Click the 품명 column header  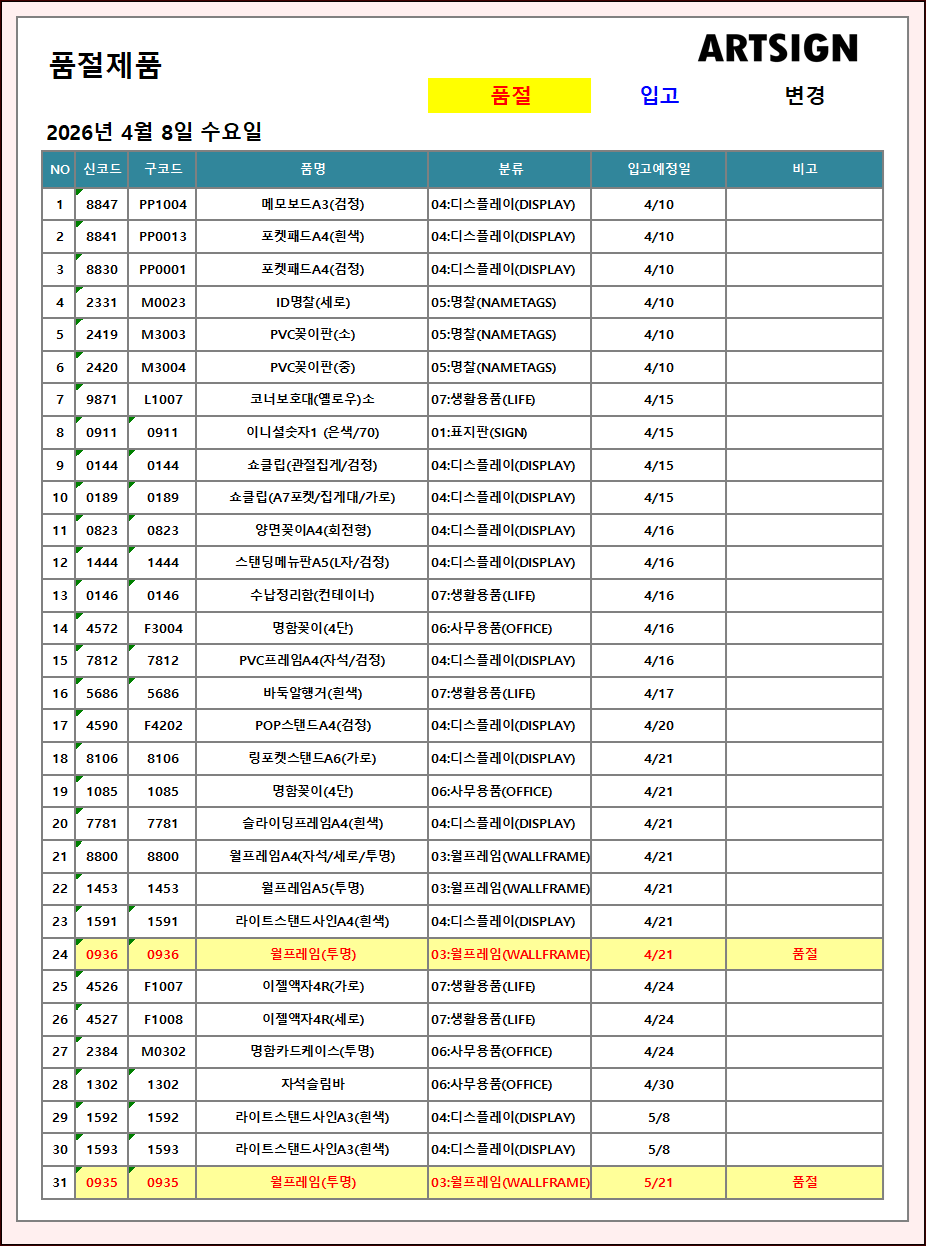[x=312, y=170]
